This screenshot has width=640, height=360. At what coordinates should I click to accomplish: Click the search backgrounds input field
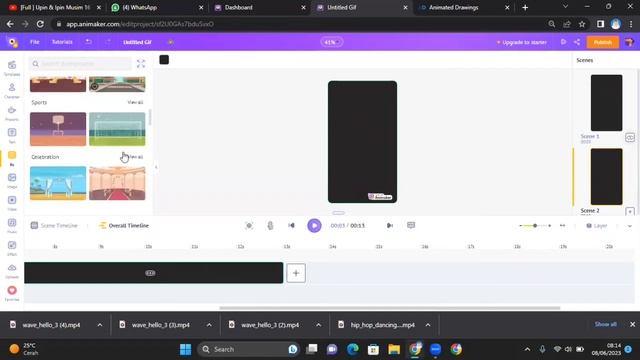pyautogui.click(x=81, y=64)
